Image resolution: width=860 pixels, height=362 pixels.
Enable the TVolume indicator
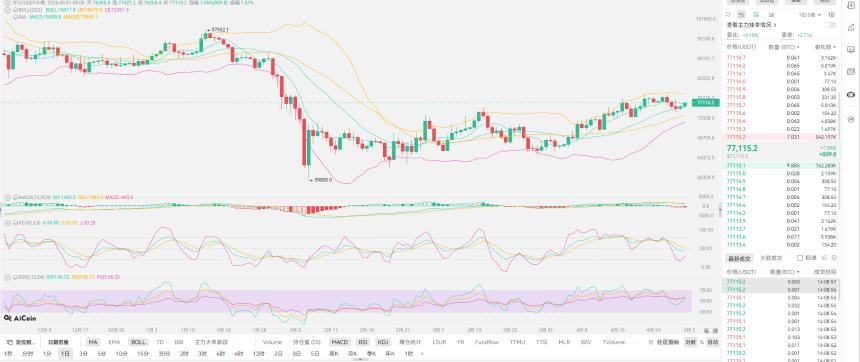point(614,342)
